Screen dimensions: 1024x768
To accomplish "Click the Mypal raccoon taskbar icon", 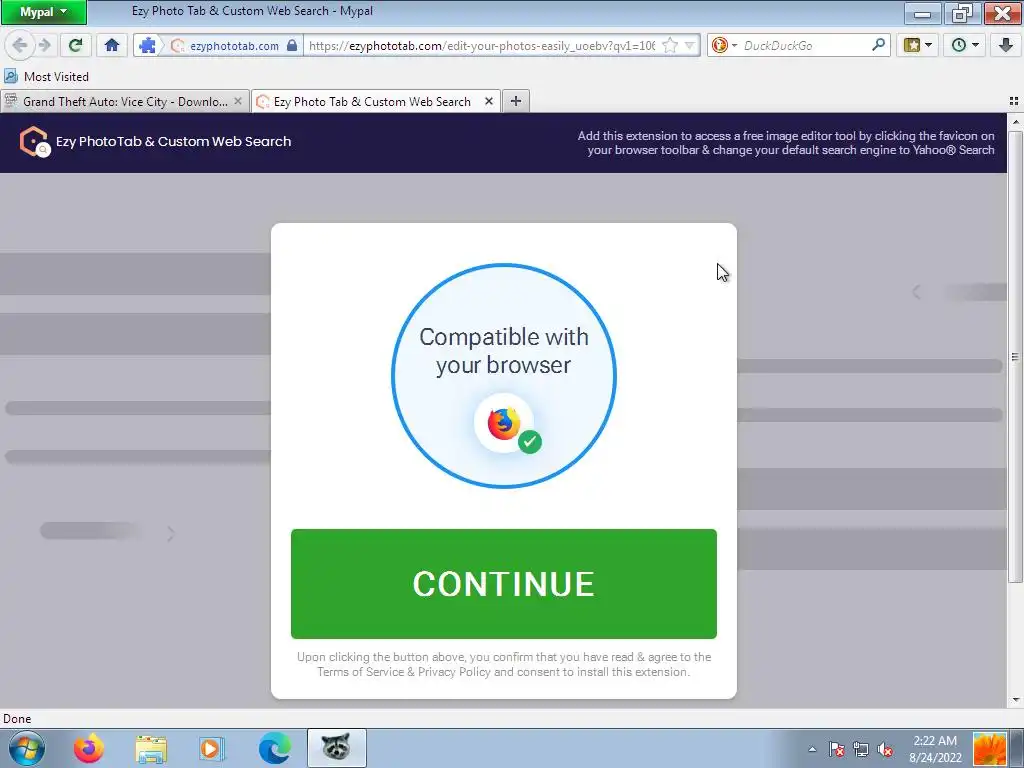I will point(336,748).
